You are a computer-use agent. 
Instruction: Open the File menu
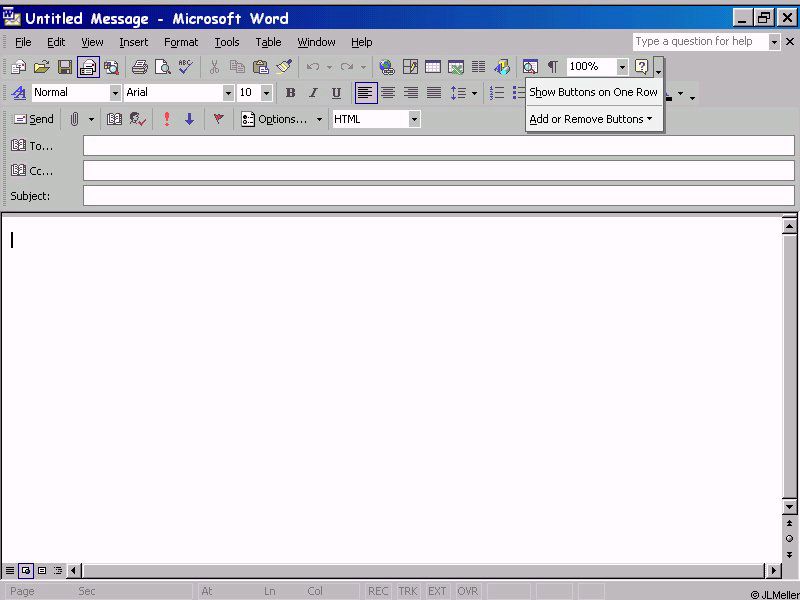23,42
